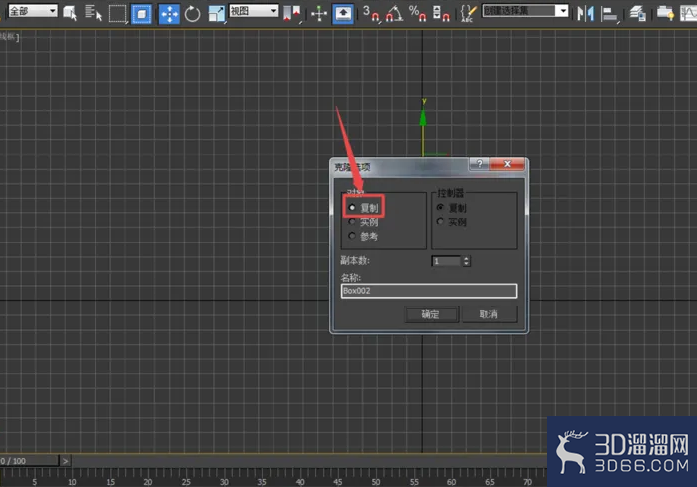This screenshot has height=487, width=697.
Task: Confirm the clone with 确定 button
Action: coord(431,314)
